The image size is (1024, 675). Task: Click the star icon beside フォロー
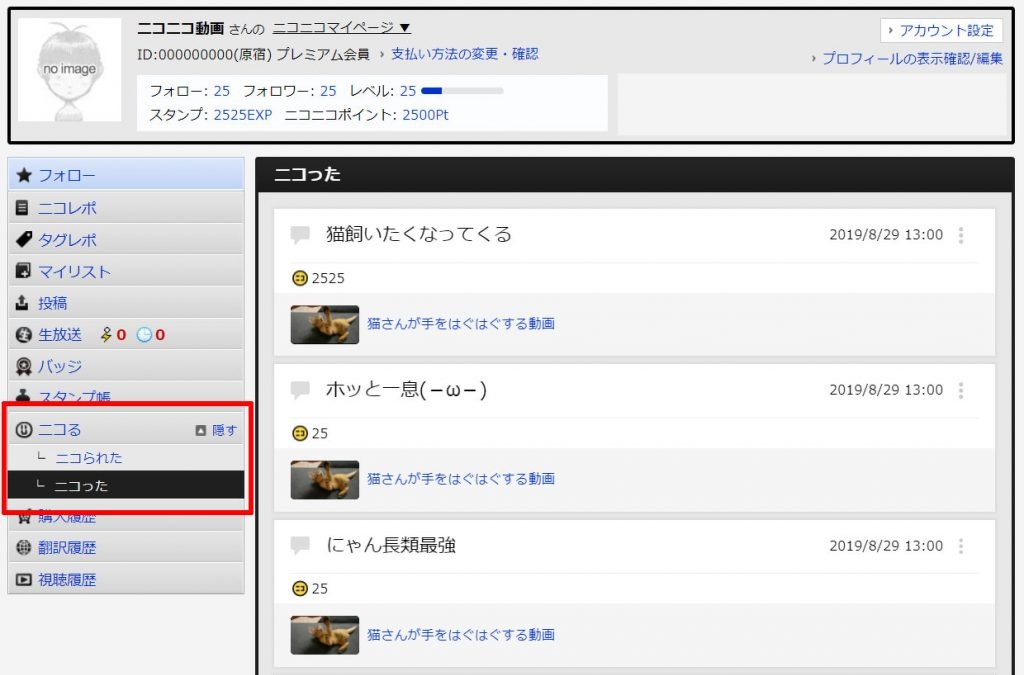24,175
